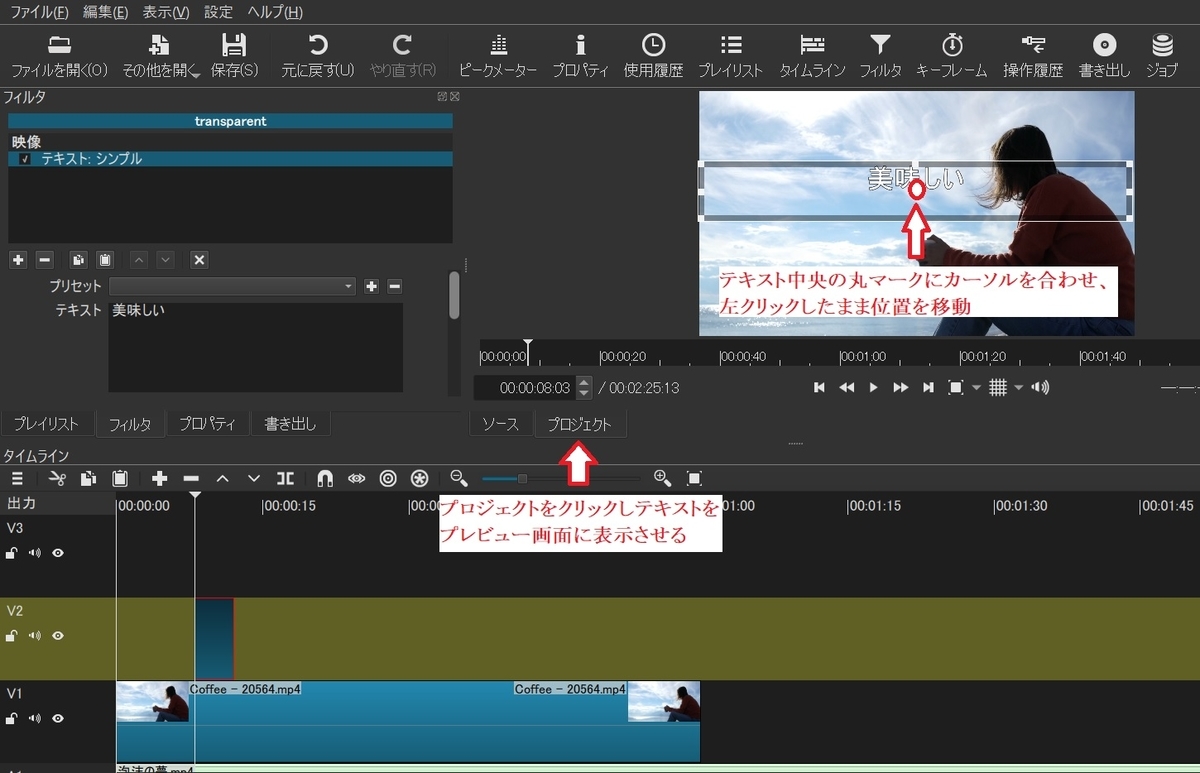Cut clip with timeline scissors icon
The image size is (1200, 773).
click(57, 479)
